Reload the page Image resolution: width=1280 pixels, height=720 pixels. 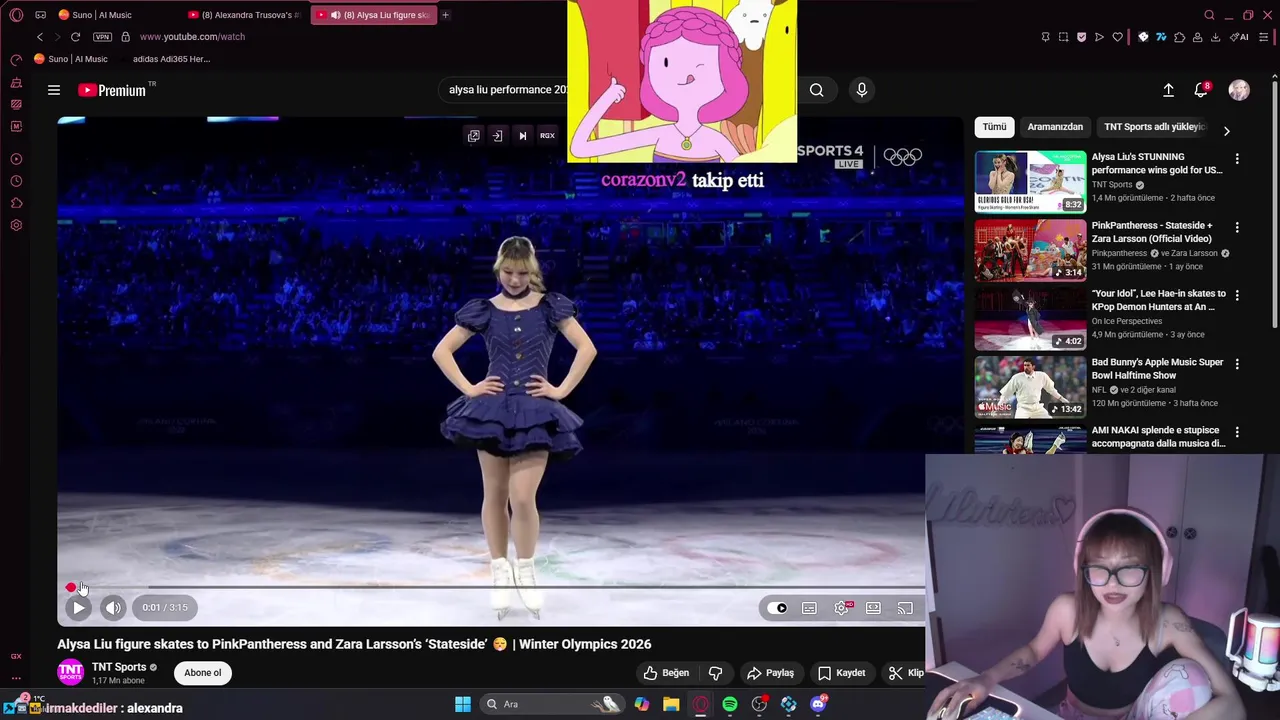75,37
